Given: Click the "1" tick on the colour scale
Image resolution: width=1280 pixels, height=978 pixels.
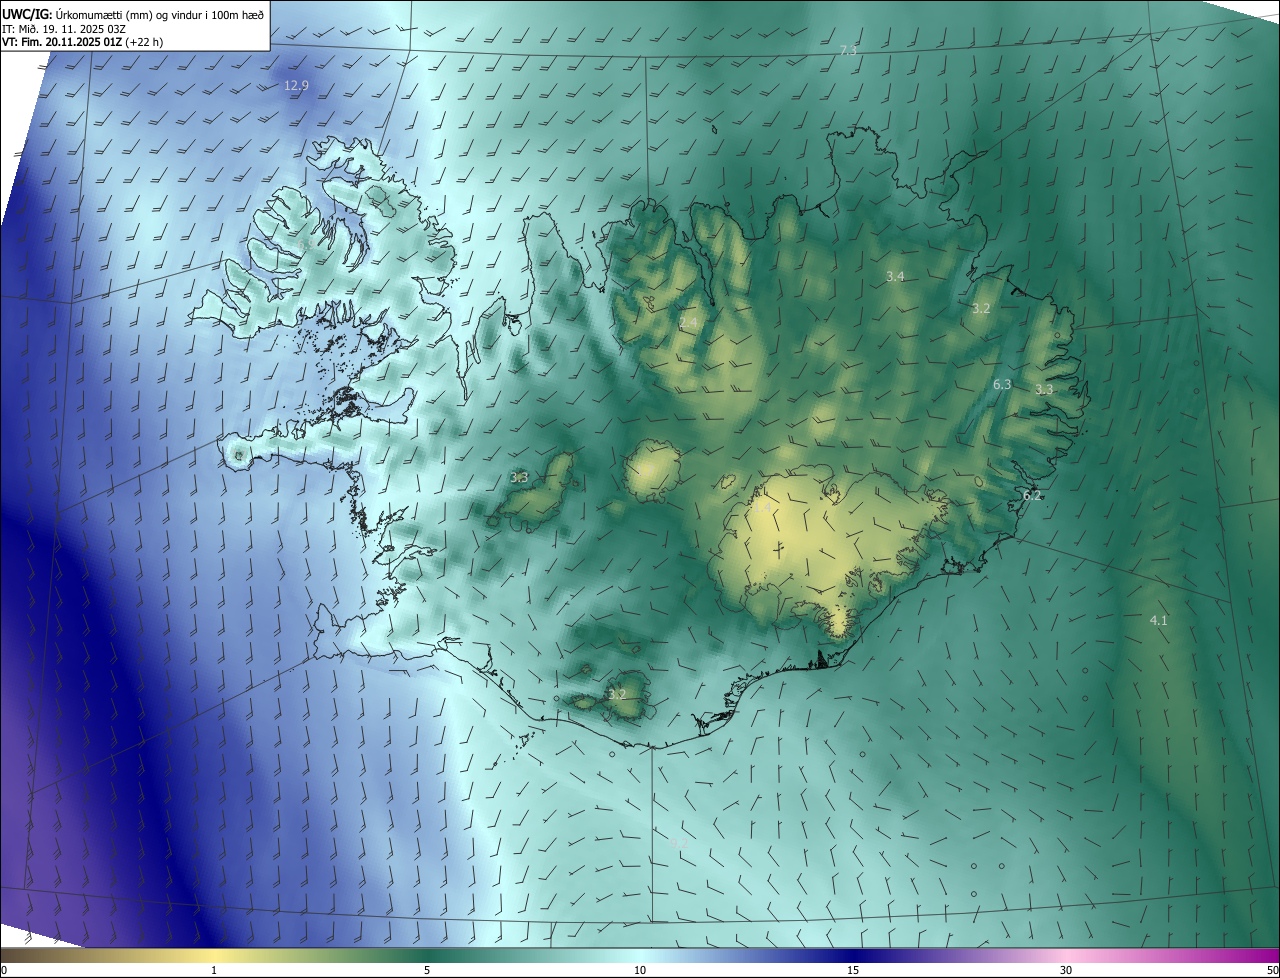Looking at the screenshot, I should coord(214,970).
